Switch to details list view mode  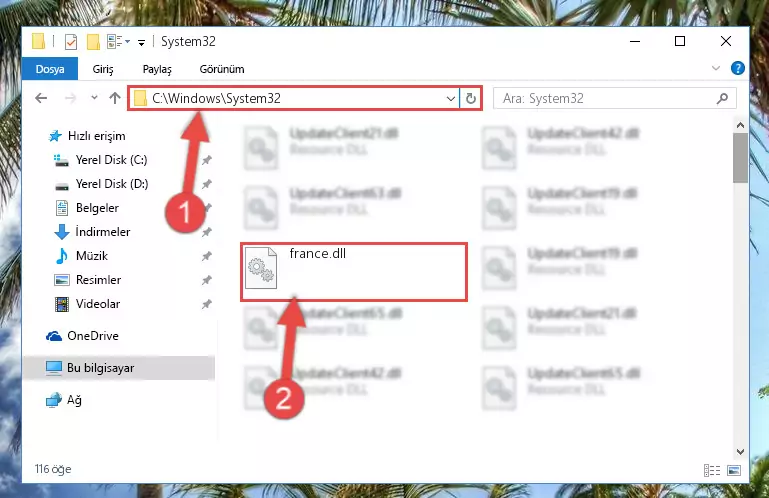tap(712, 471)
